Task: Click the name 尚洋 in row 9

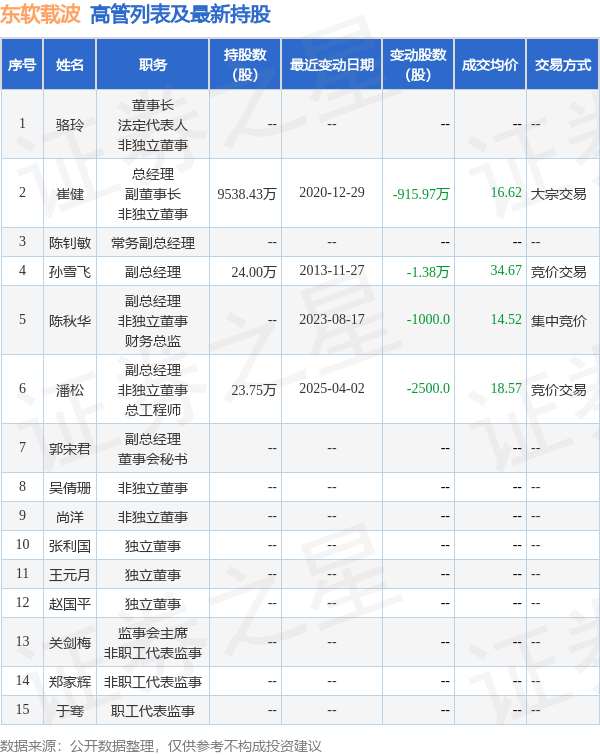Action: 70,517
